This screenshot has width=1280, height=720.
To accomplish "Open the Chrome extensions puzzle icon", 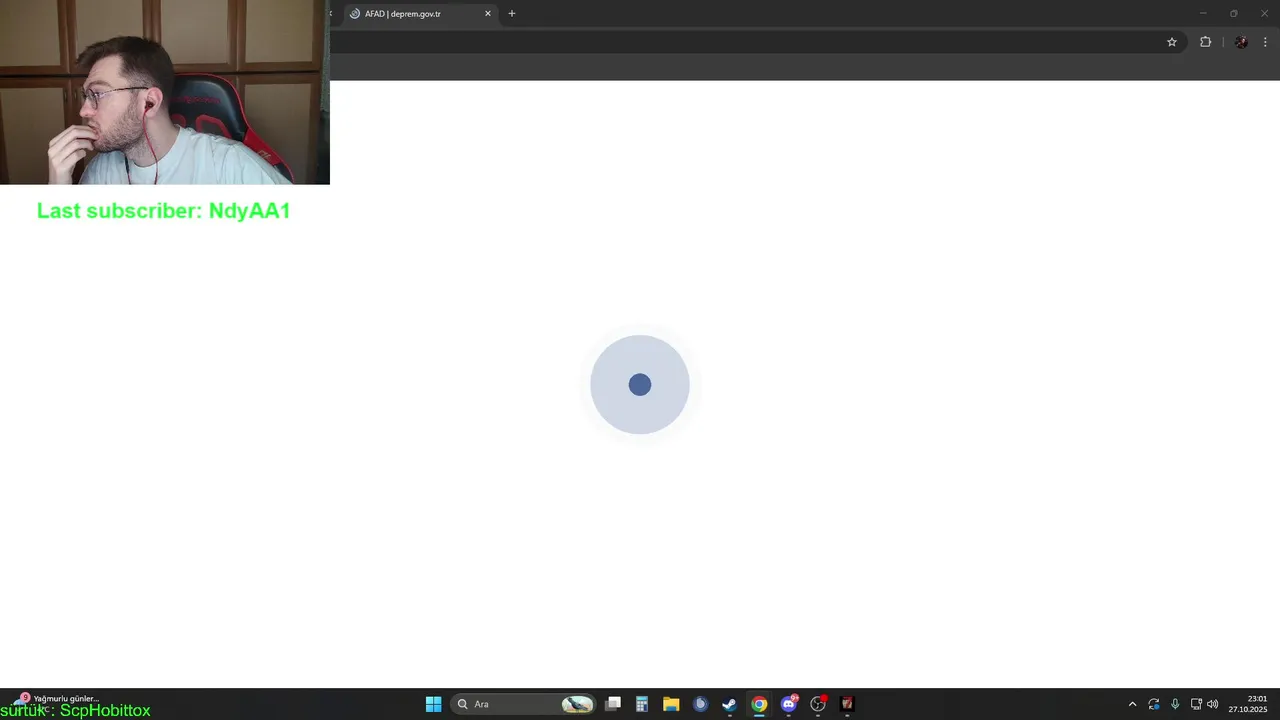I will 1205,42.
